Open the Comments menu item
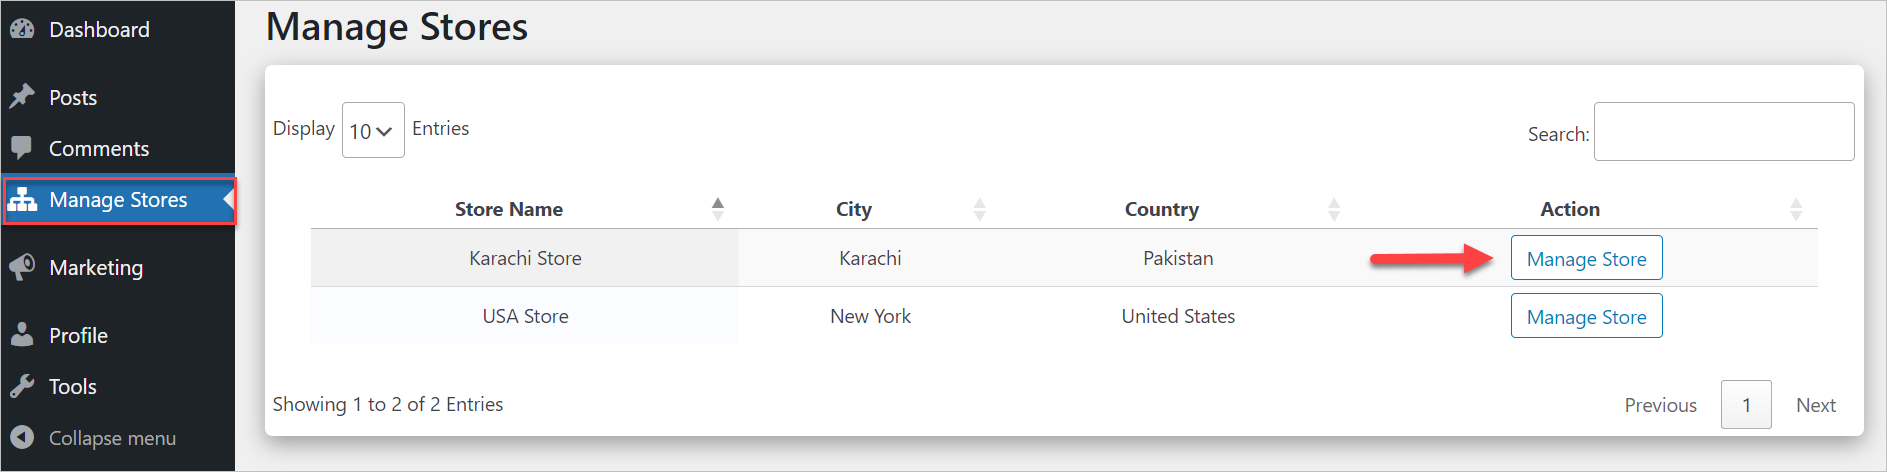 point(99,148)
